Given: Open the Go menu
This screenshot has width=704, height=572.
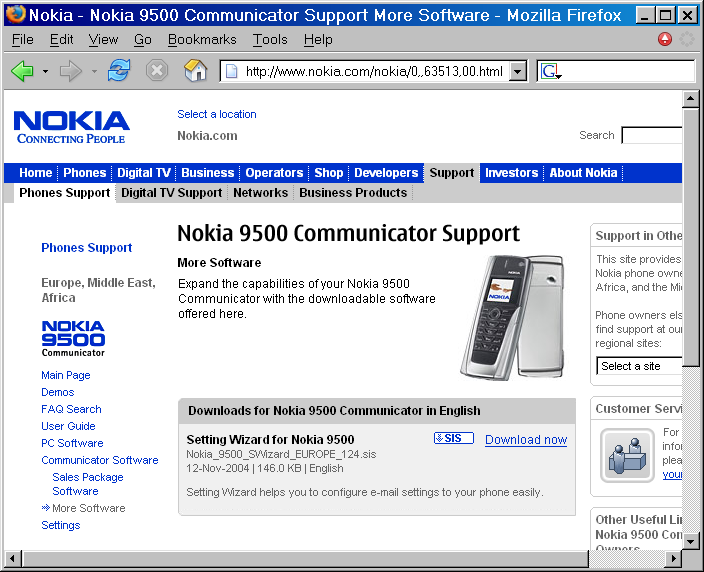Looking at the screenshot, I should (x=143, y=40).
